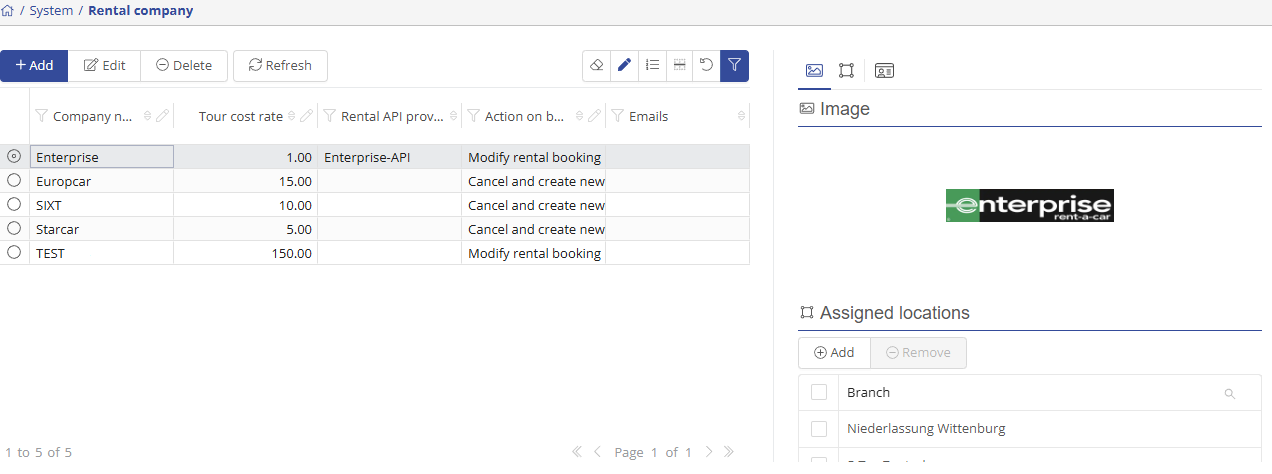Go to the home icon in breadcrumb
Image resolution: width=1272 pixels, height=474 pixels.
(8, 11)
